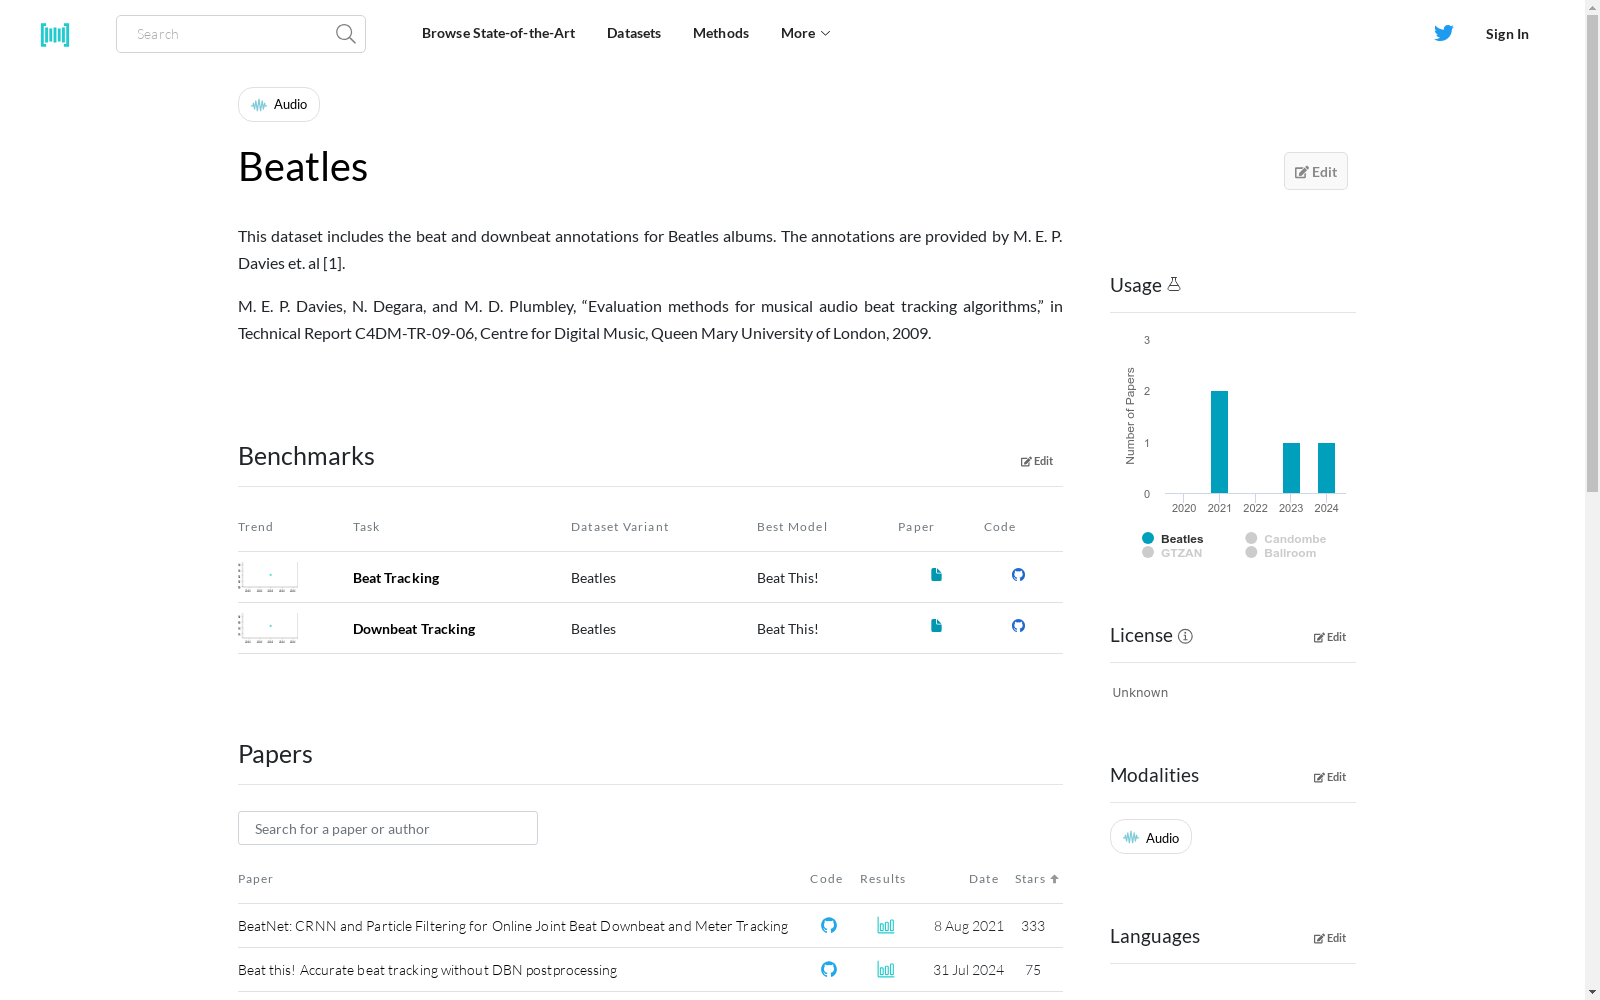Click the search magnifier icon

tap(346, 34)
